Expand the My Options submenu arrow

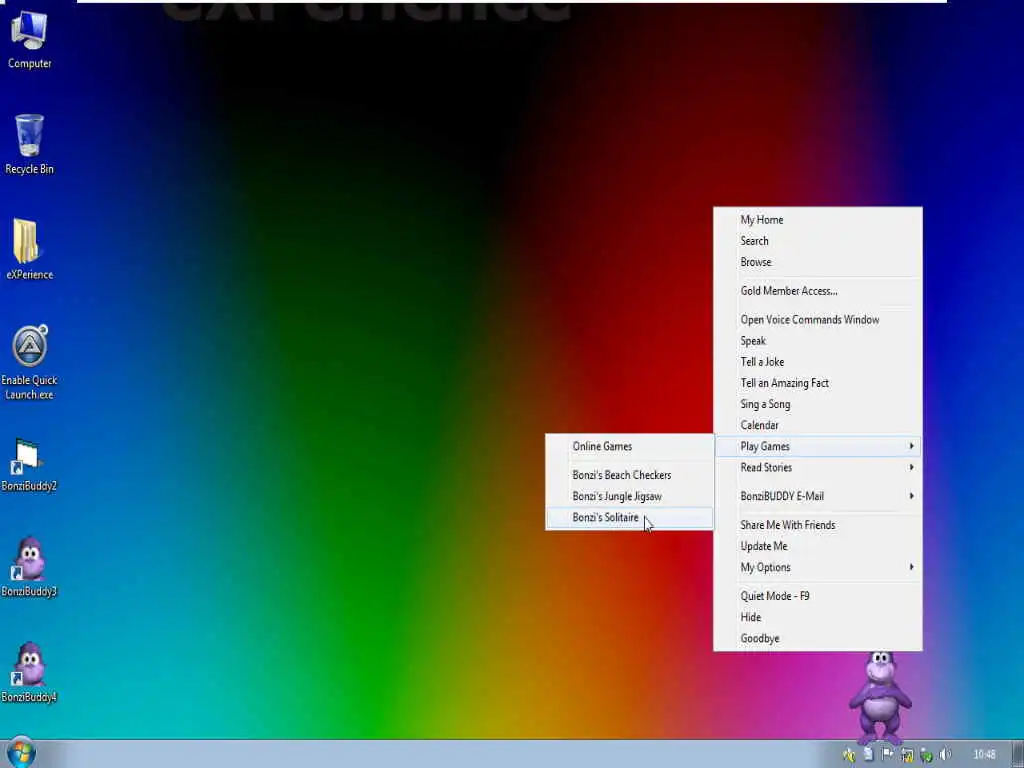(911, 567)
